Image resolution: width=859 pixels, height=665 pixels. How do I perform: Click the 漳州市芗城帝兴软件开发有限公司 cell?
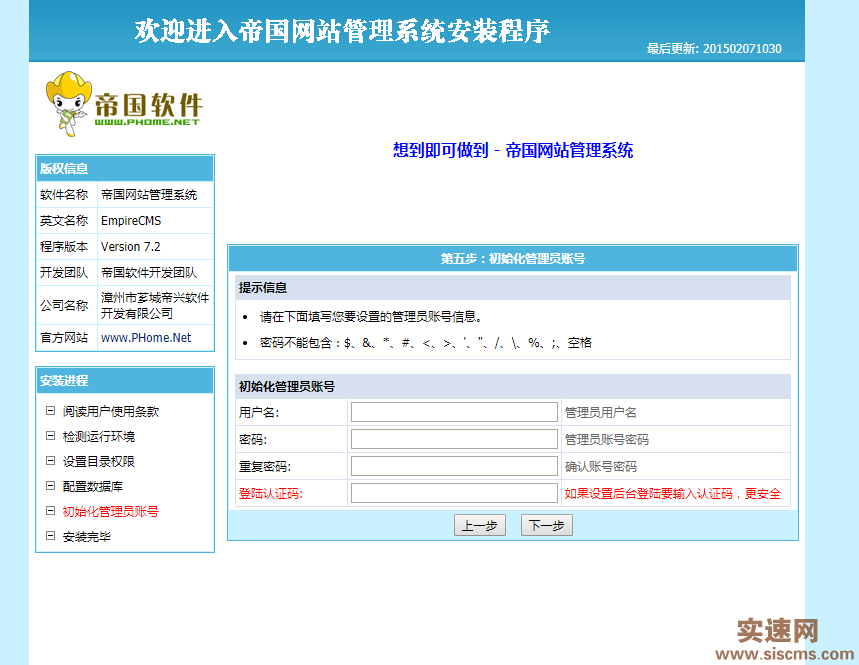point(156,306)
